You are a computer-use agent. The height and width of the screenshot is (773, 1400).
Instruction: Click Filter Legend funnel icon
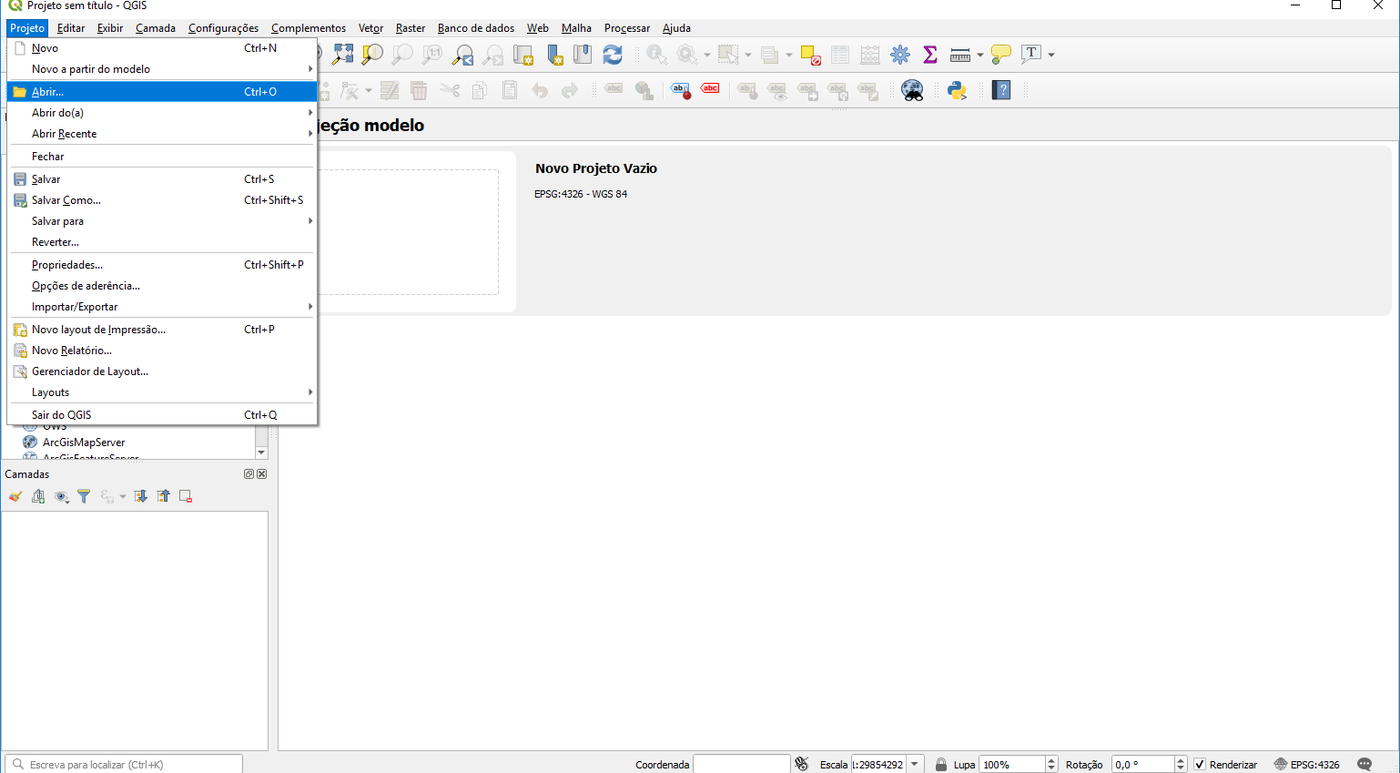point(84,496)
